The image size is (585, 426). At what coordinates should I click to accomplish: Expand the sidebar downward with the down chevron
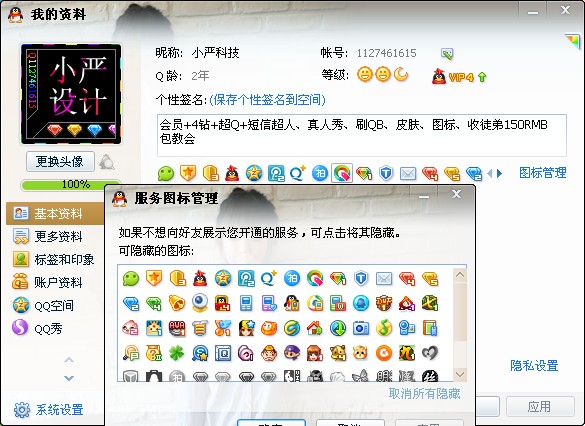coord(69,378)
